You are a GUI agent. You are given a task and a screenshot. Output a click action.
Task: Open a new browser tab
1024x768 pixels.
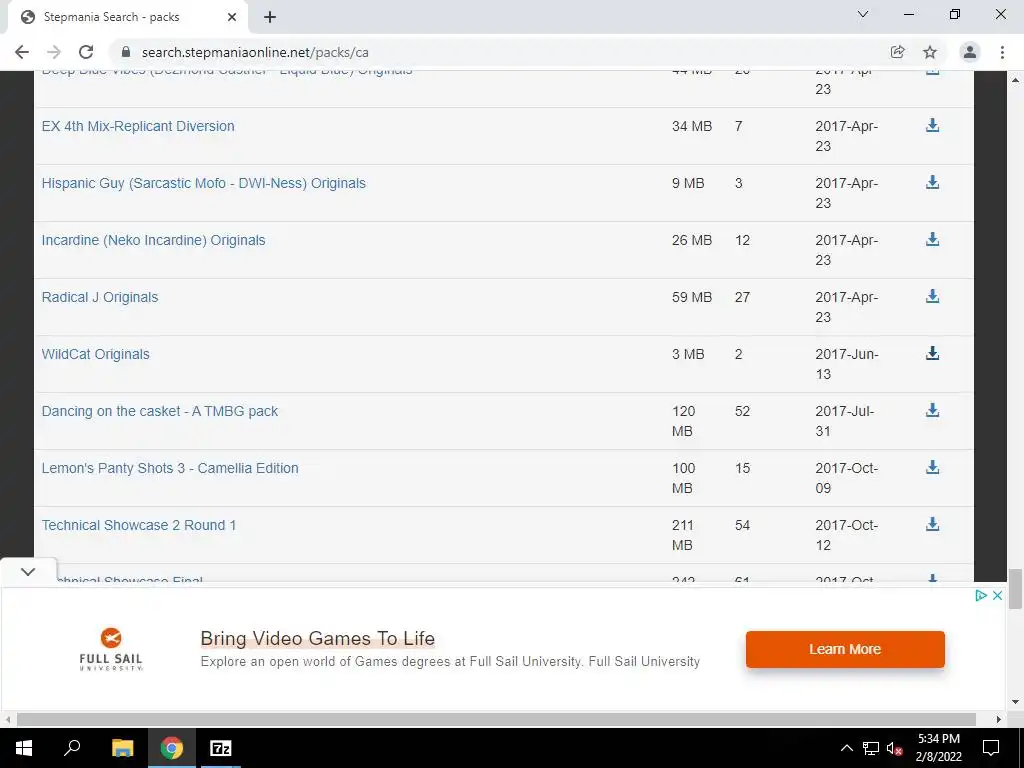coord(270,17)
